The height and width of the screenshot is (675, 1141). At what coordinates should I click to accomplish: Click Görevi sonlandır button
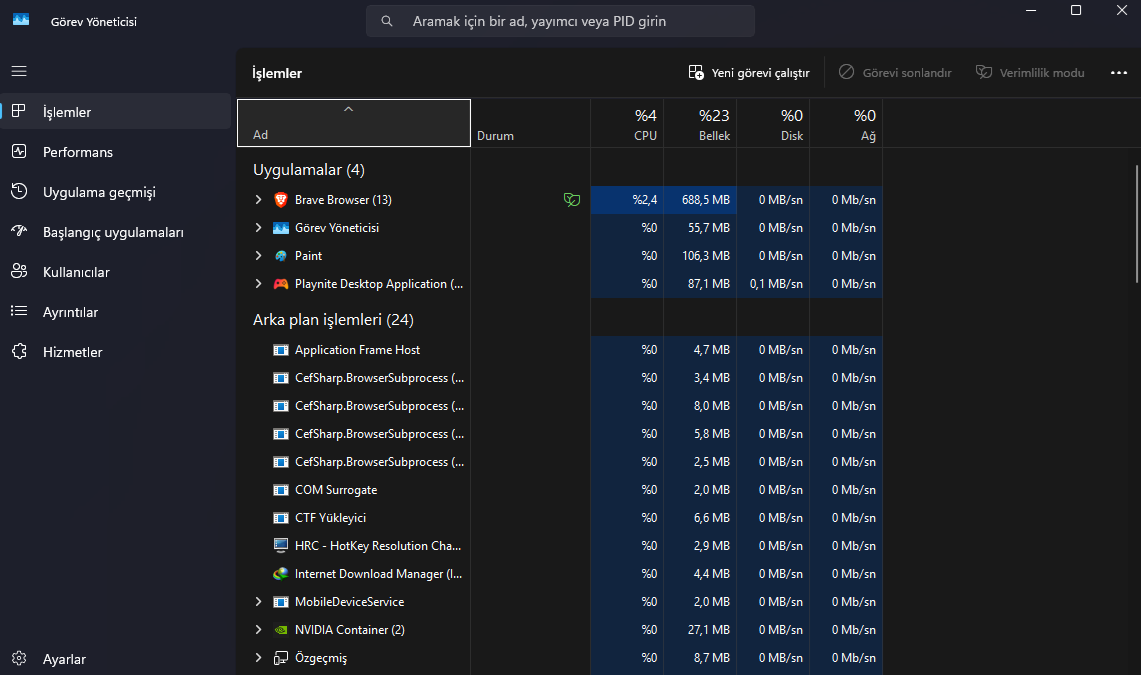pyautogui.click(x=895, y=73)
